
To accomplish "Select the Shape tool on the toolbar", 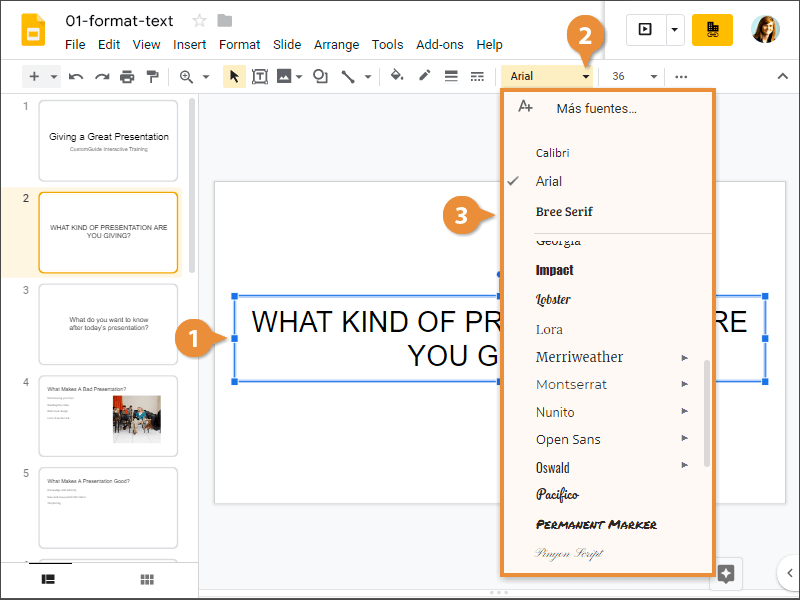I will [x=318, y=76].
